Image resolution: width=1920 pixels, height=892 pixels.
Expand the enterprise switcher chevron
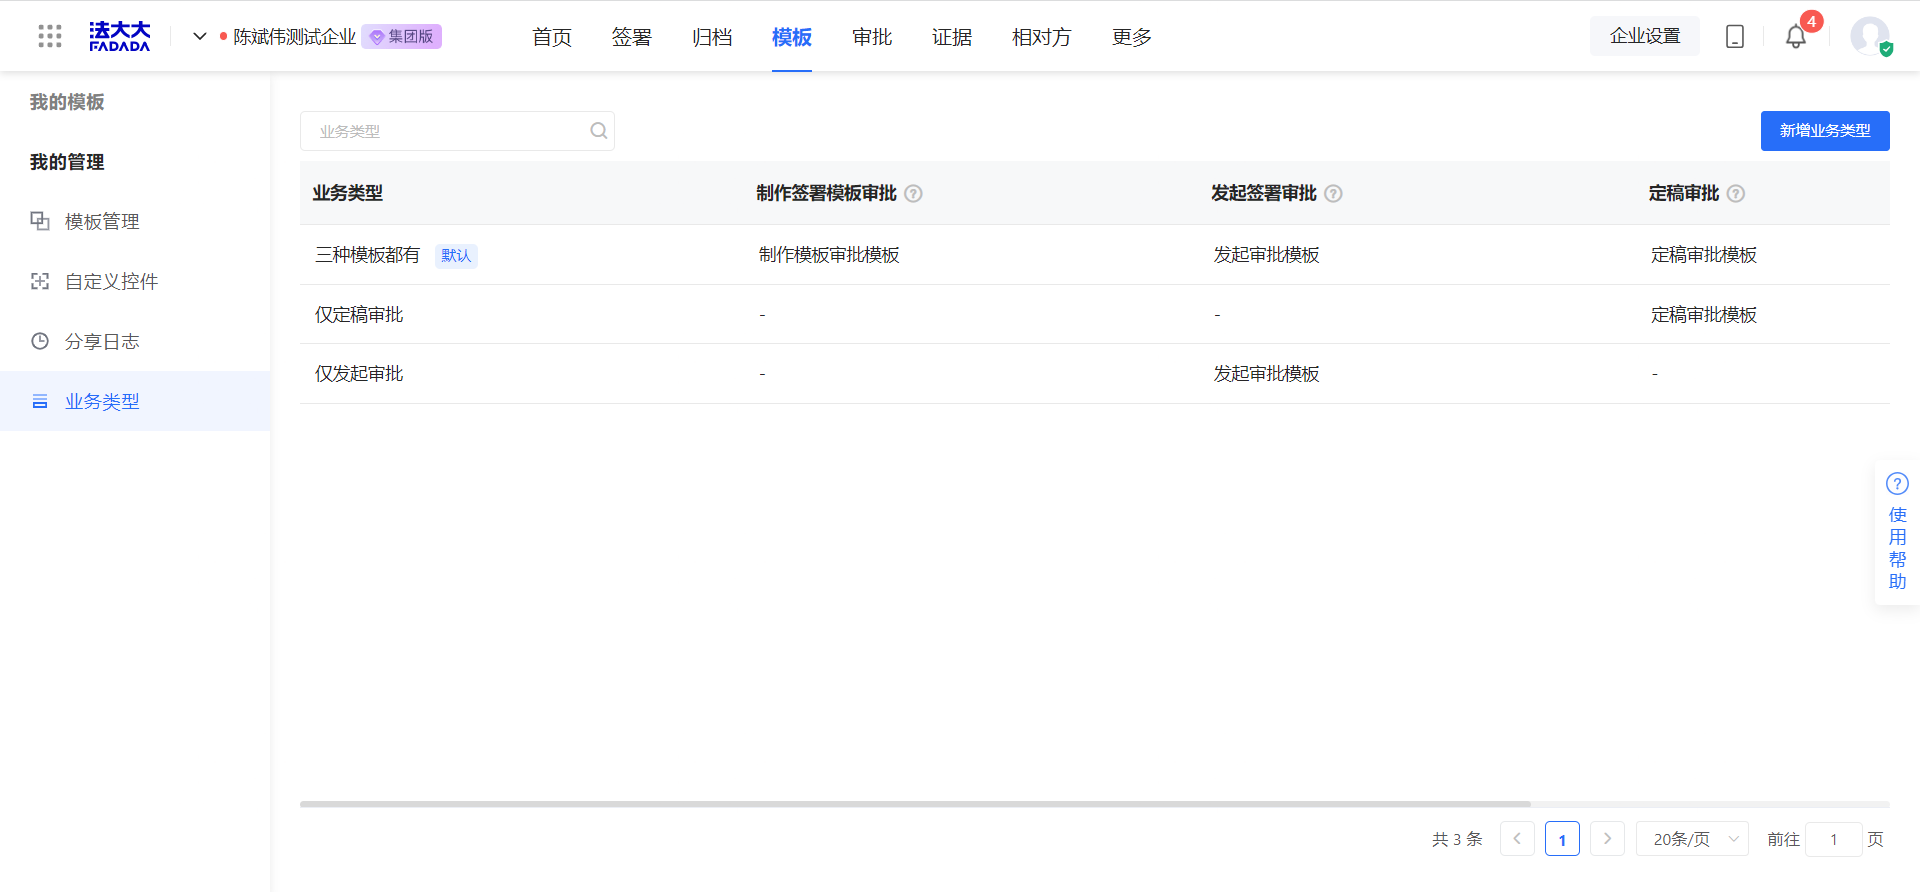click(199, 36)
